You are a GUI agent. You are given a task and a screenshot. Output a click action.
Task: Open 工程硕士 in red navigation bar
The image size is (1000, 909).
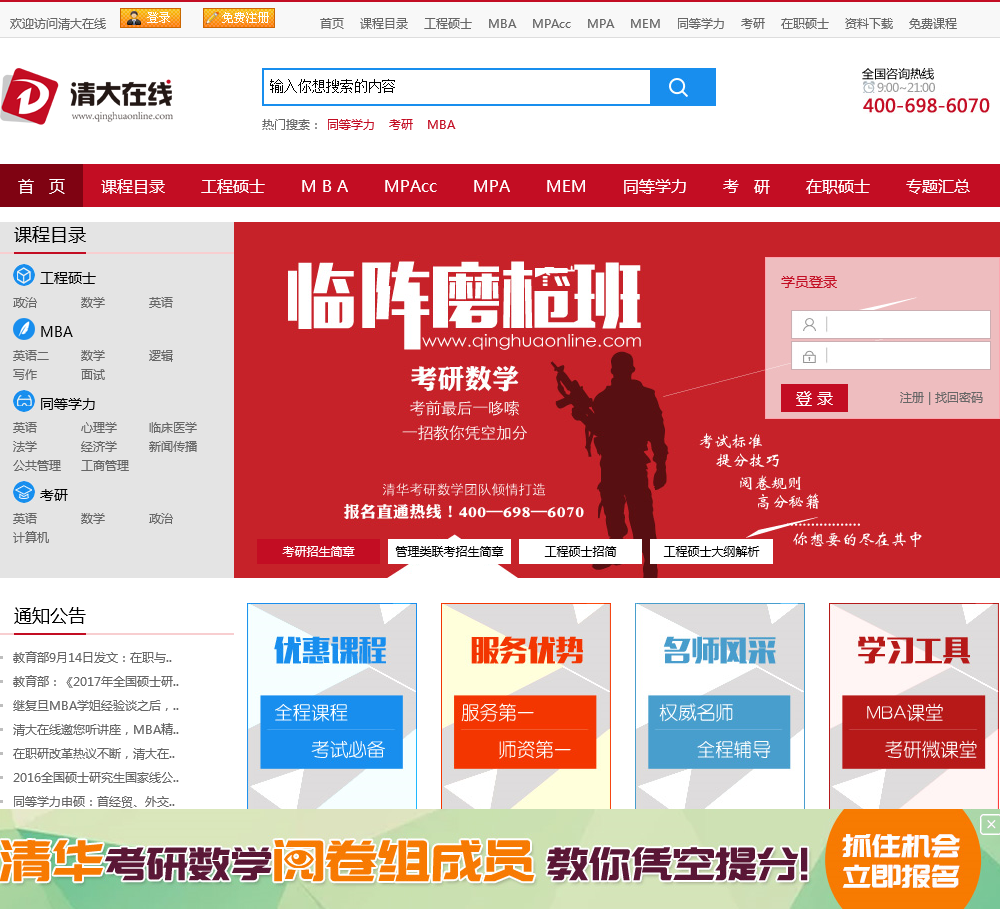click(233, 186)
